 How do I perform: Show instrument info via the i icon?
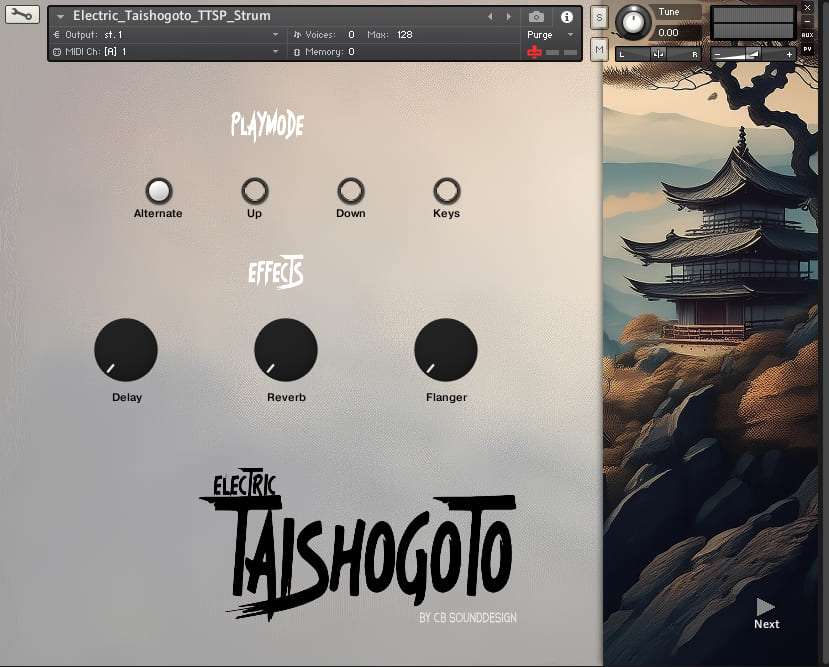[x=567, y=17]
